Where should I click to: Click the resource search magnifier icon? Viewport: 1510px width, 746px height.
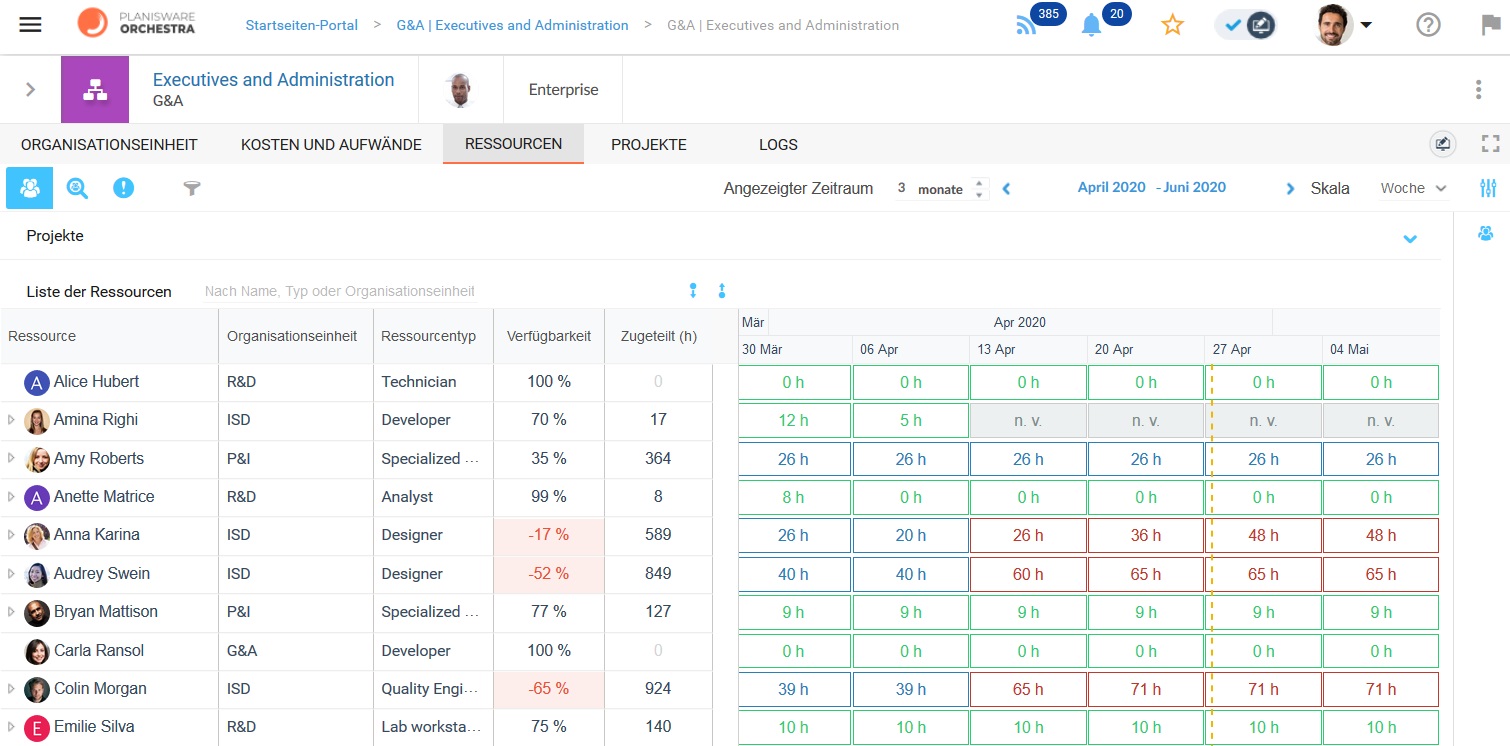click(x=77, y=188)
